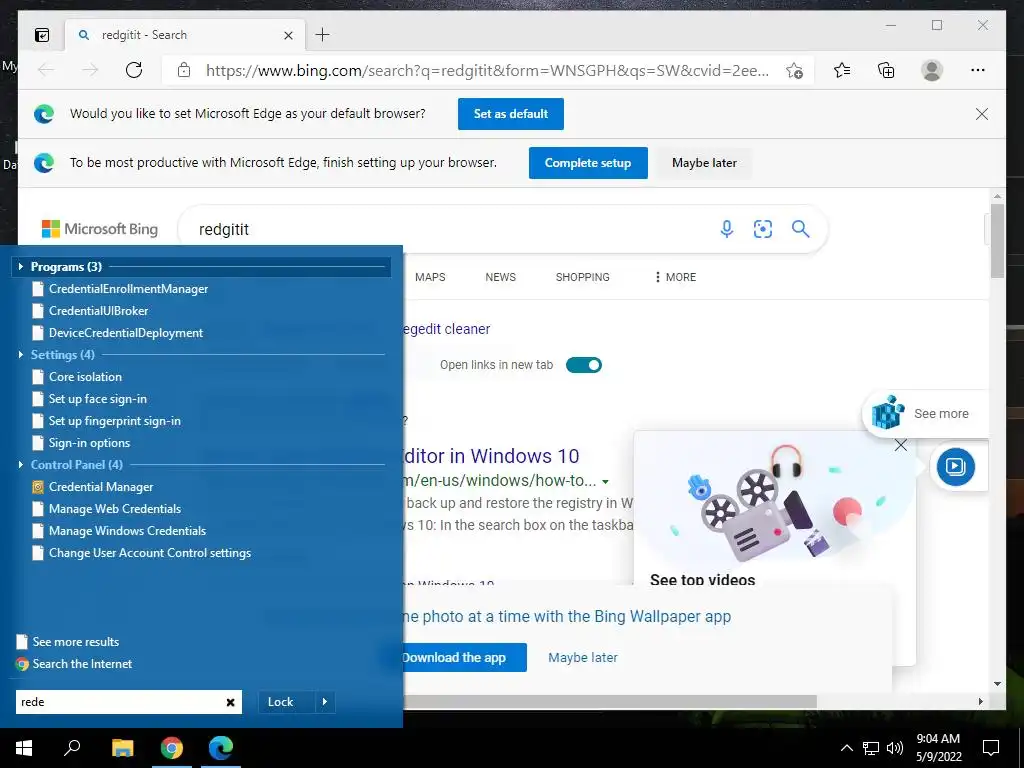Screen dimensions: 1024x768
Task: Click Maybe later beside Download the app
Action: 583,657
